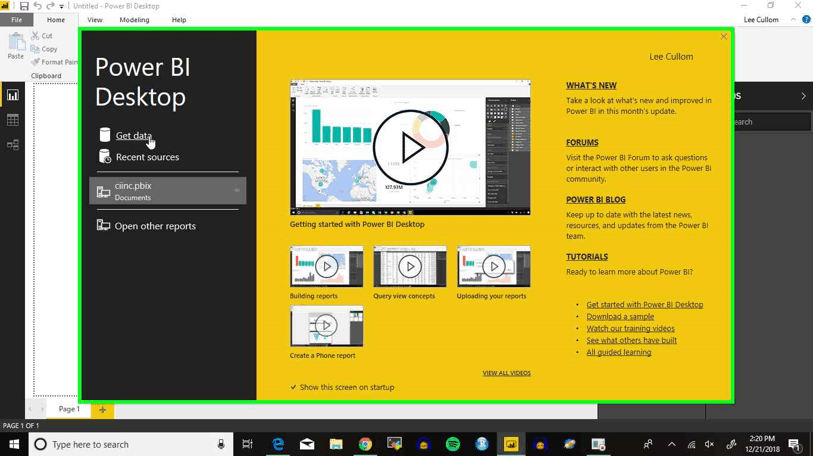Play the Uploading your reports video
Screen dimensions: 815x457
(x=494, y=266)
